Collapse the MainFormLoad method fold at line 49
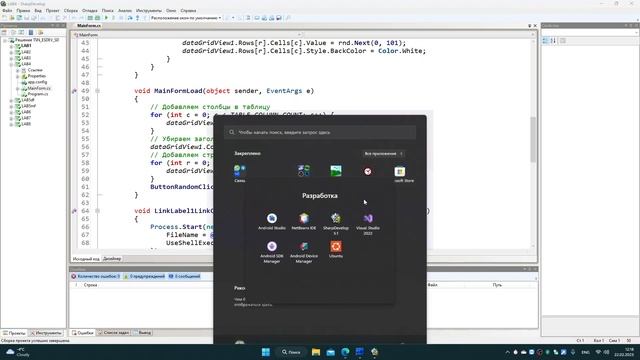The image size is (640, 360). pyautogui.click(x=98, y=91)
